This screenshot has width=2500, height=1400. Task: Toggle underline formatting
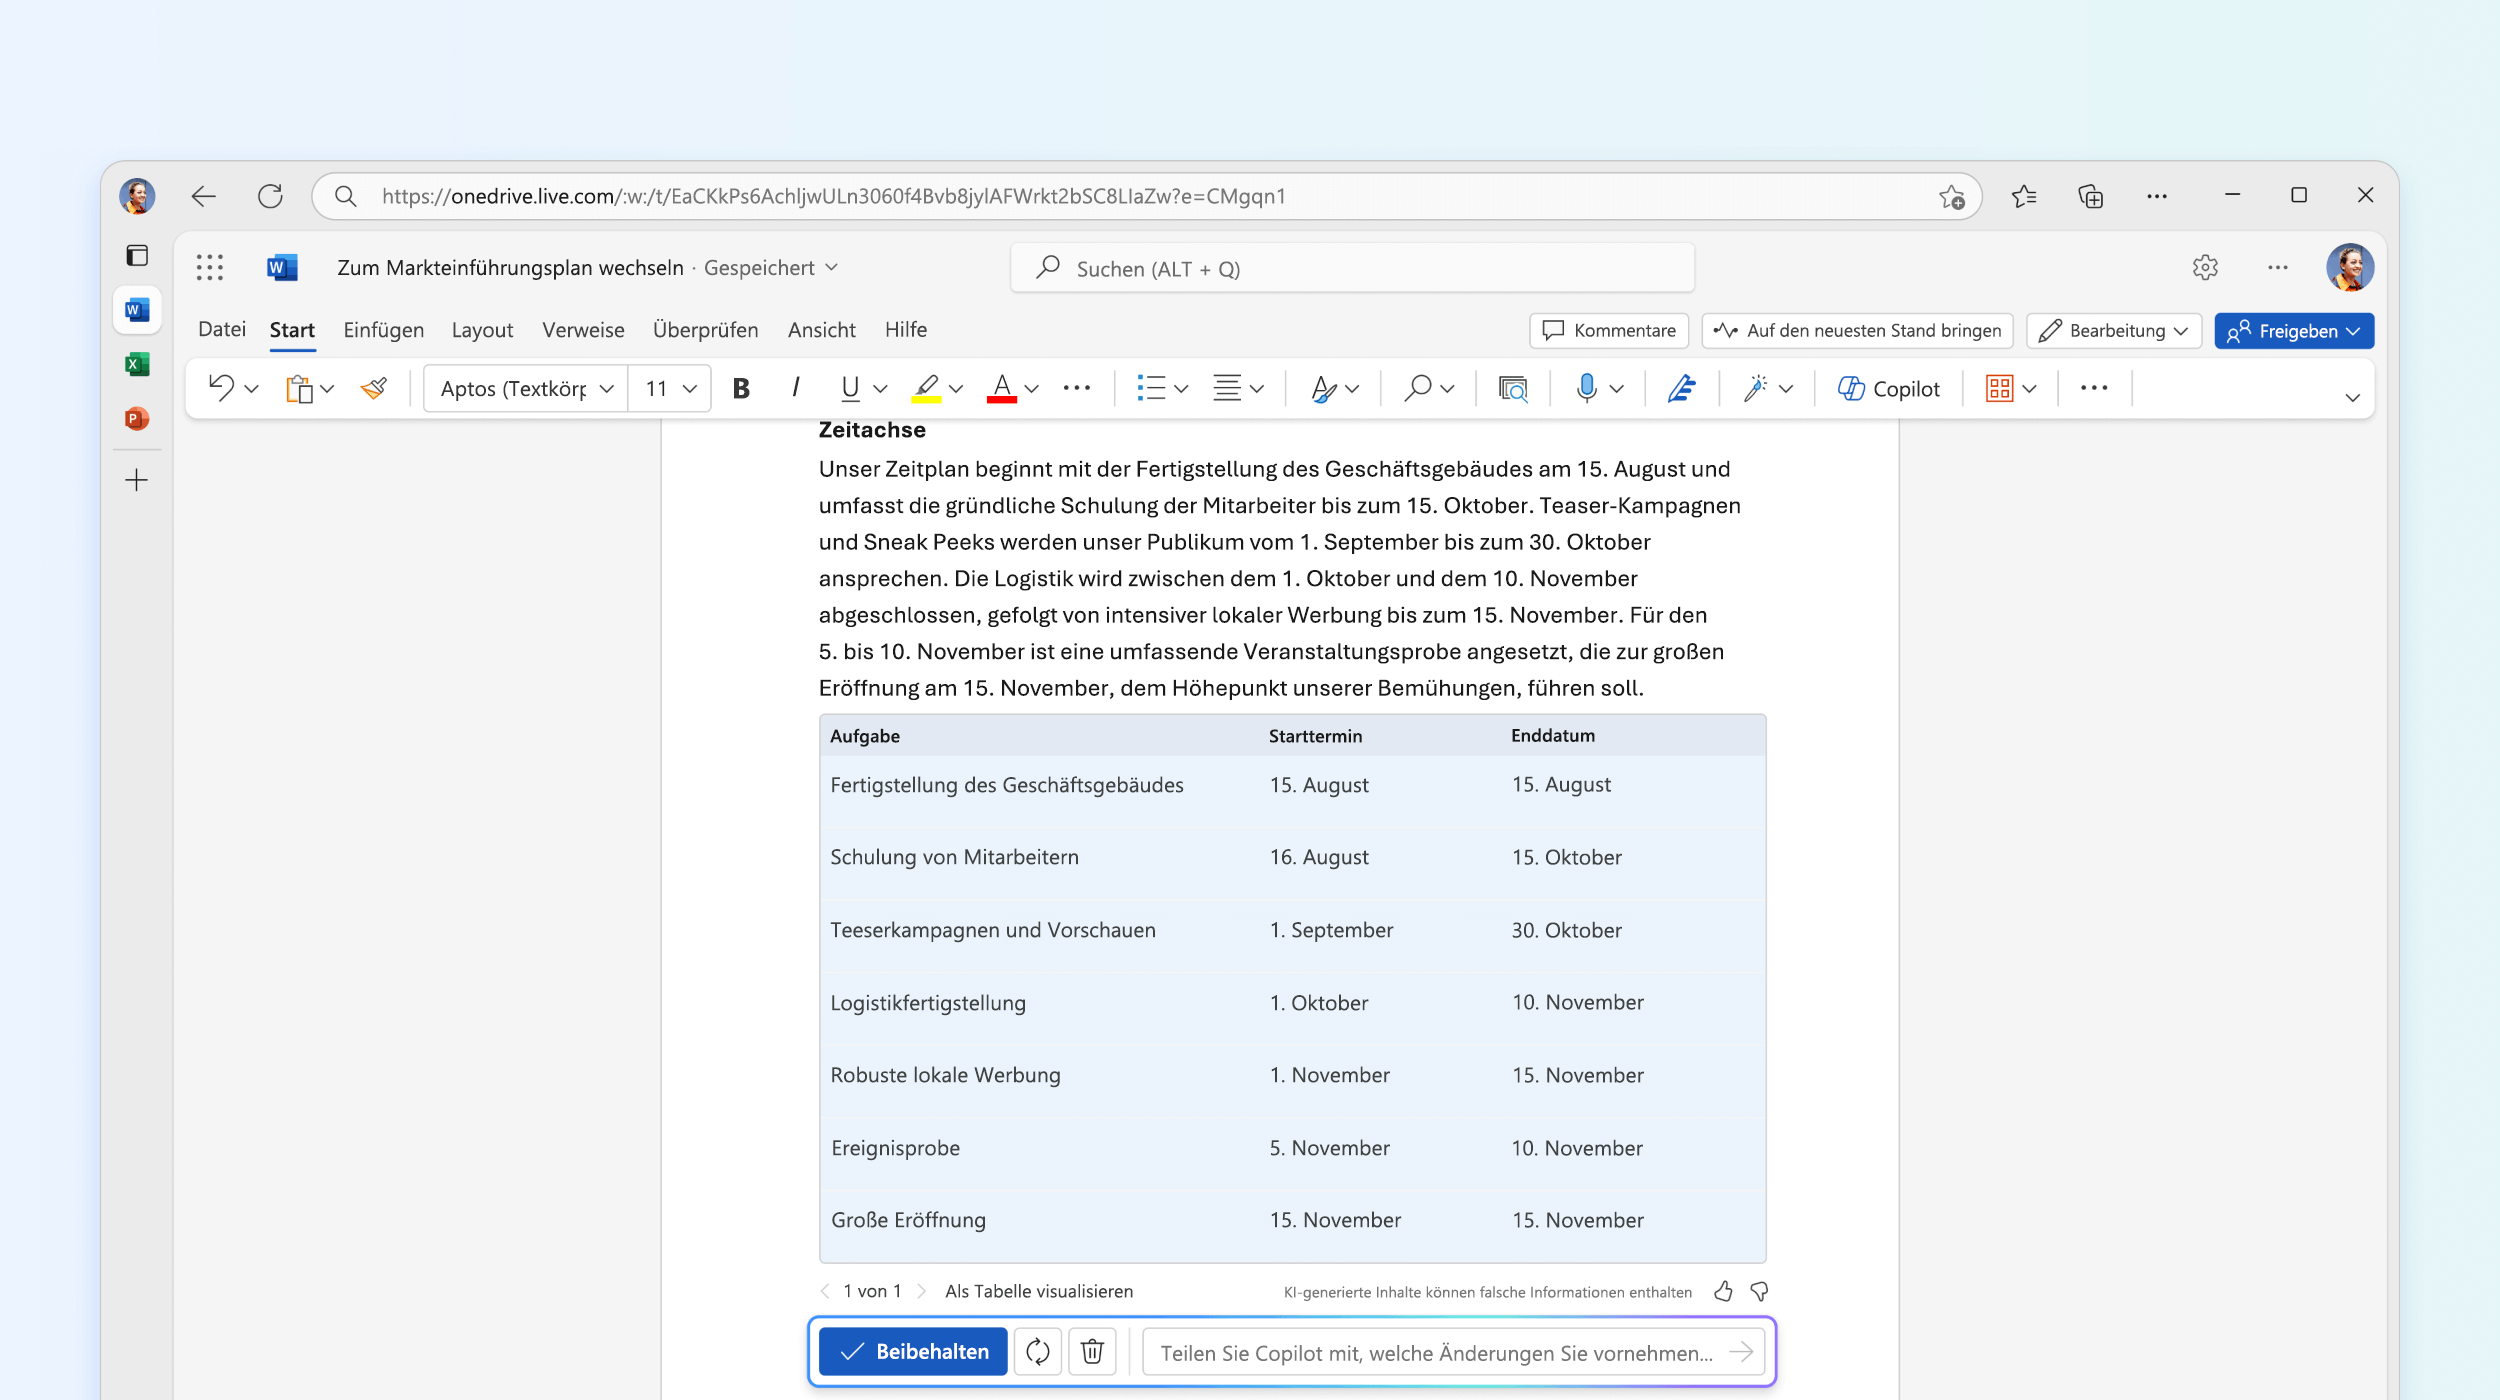click(x=850, y=388)
